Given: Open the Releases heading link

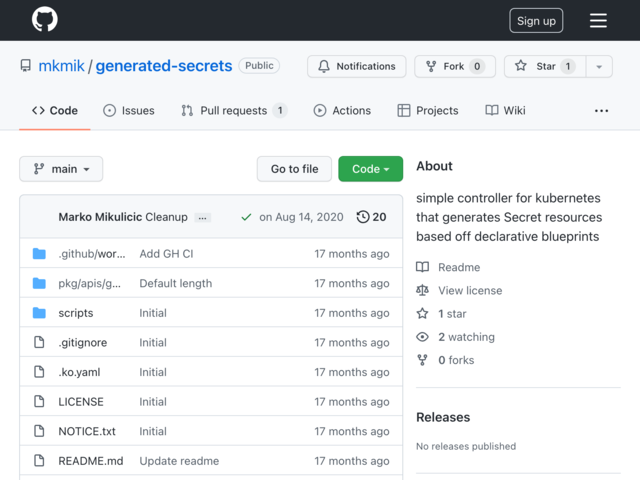Looking at the screenshot, I should tap(443, 417).
